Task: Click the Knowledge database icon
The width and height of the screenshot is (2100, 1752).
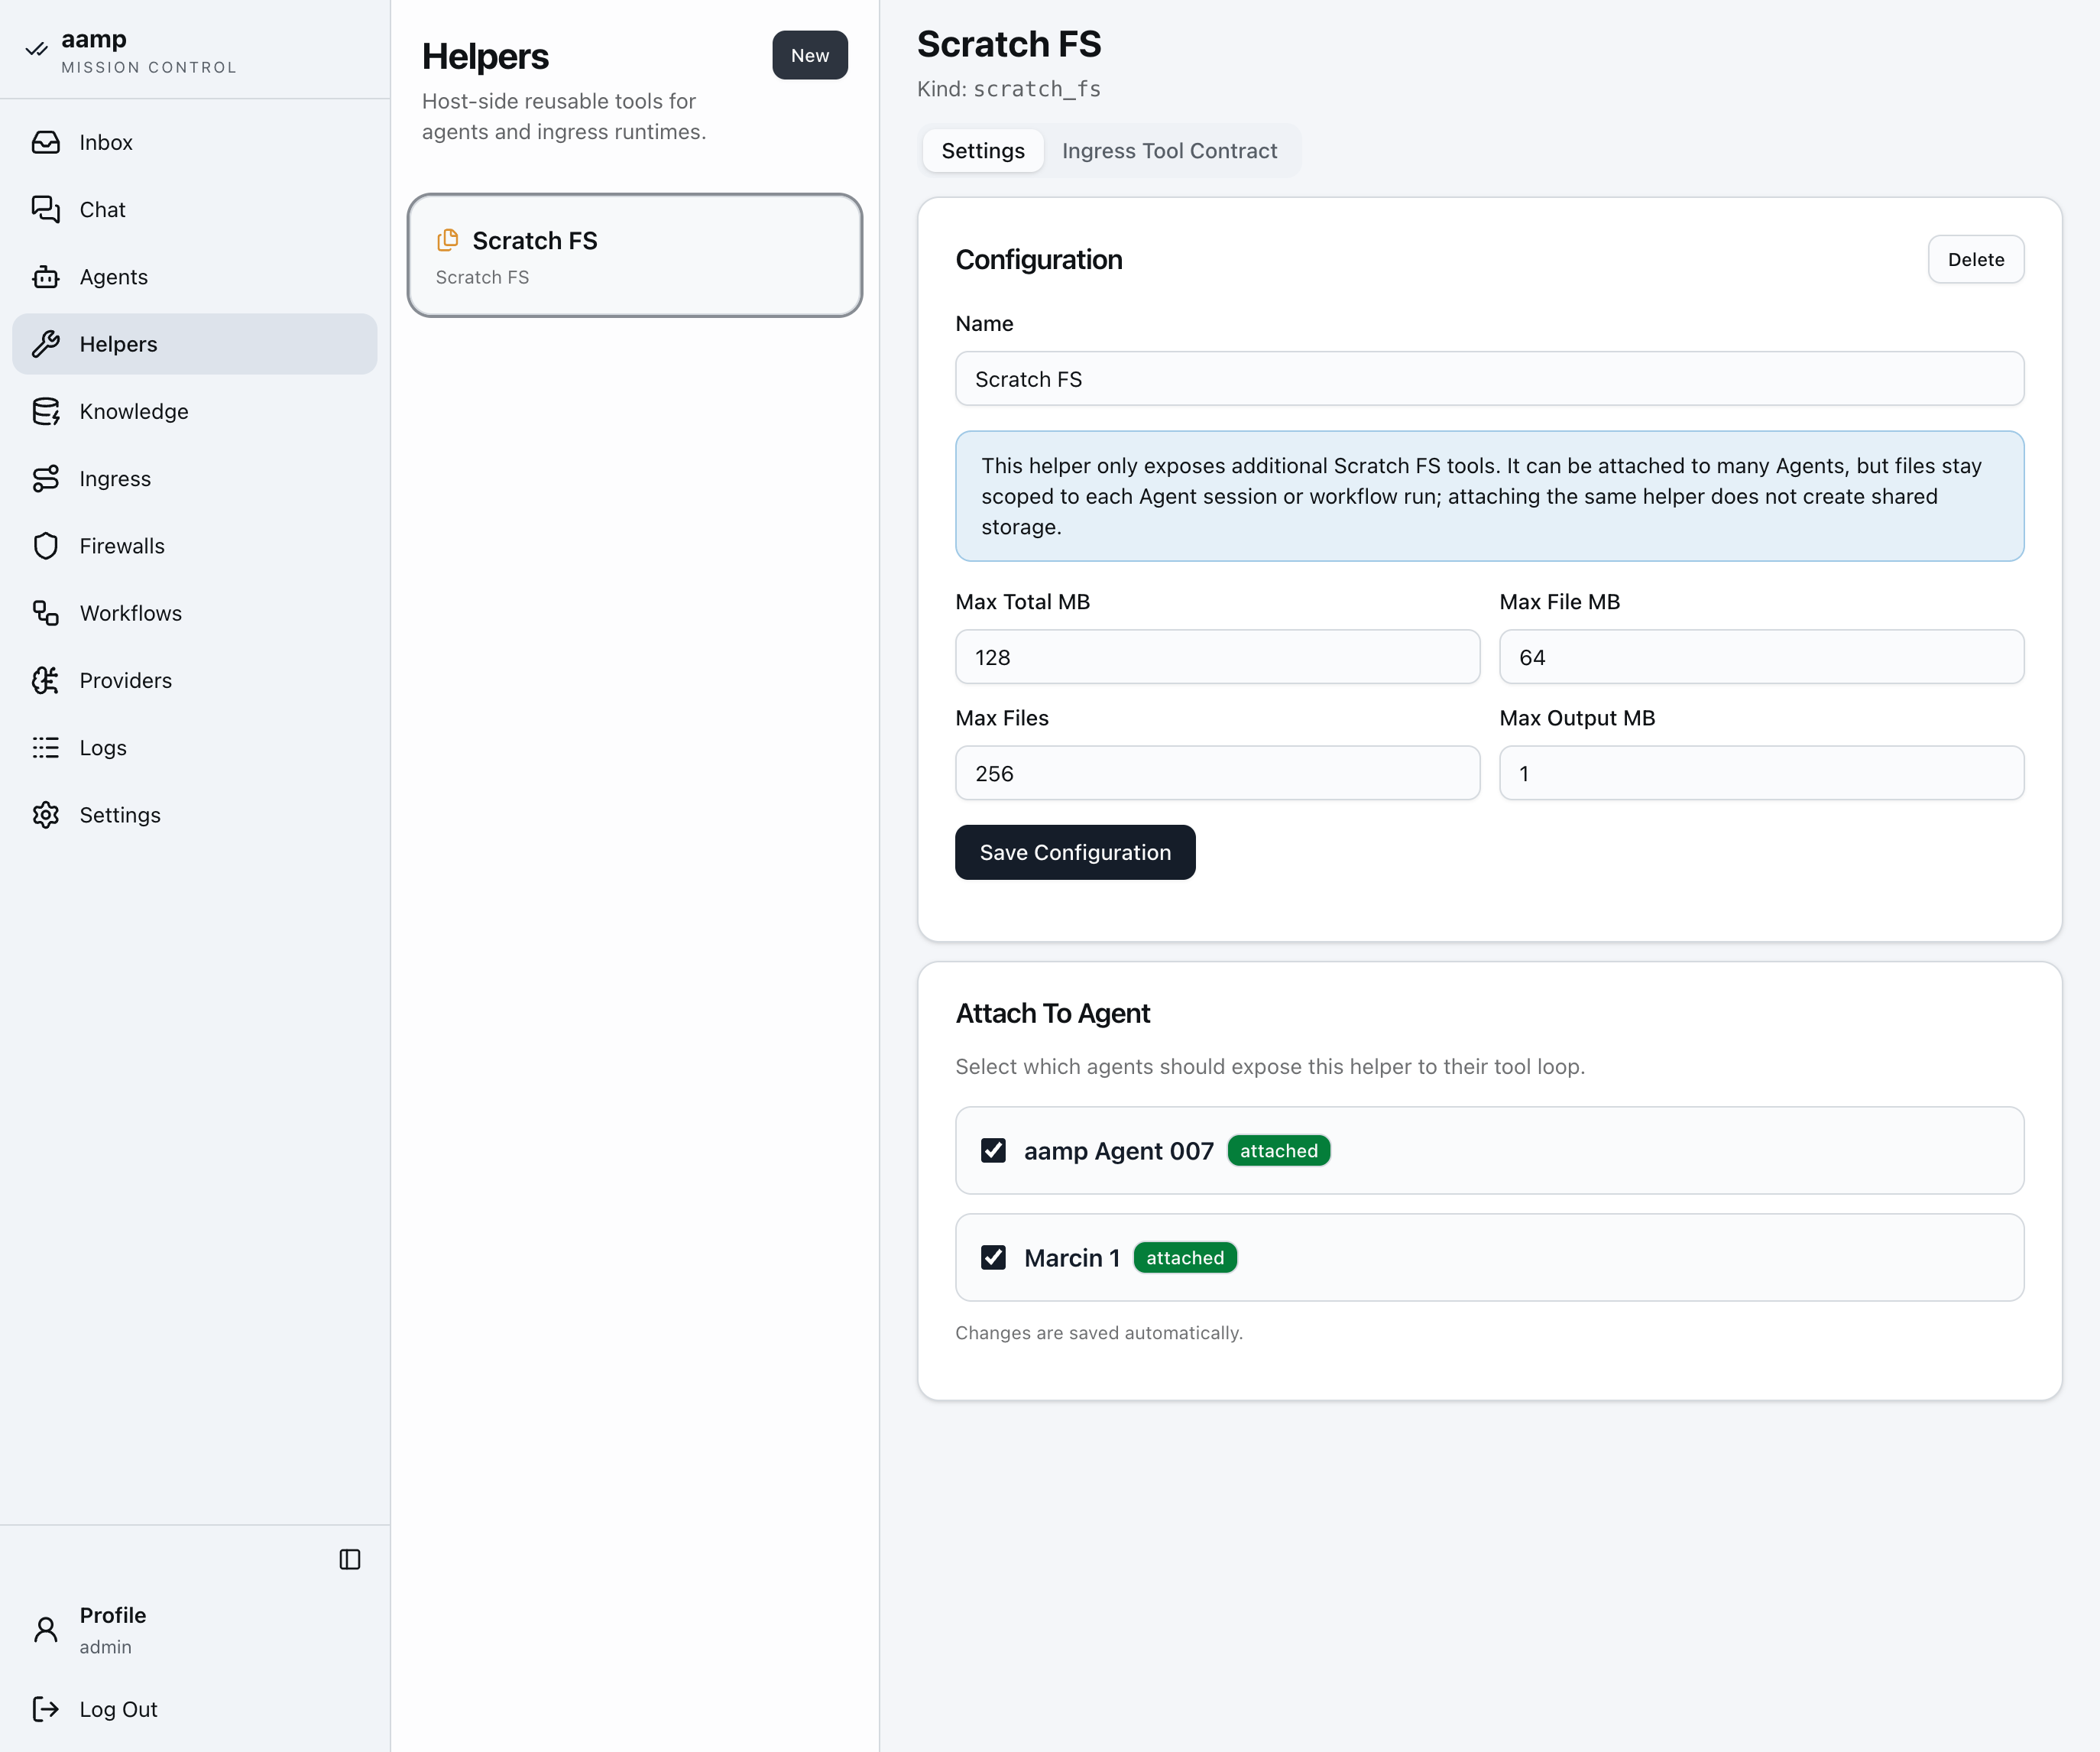Action: pyautogui.click(x=46, y=411)
